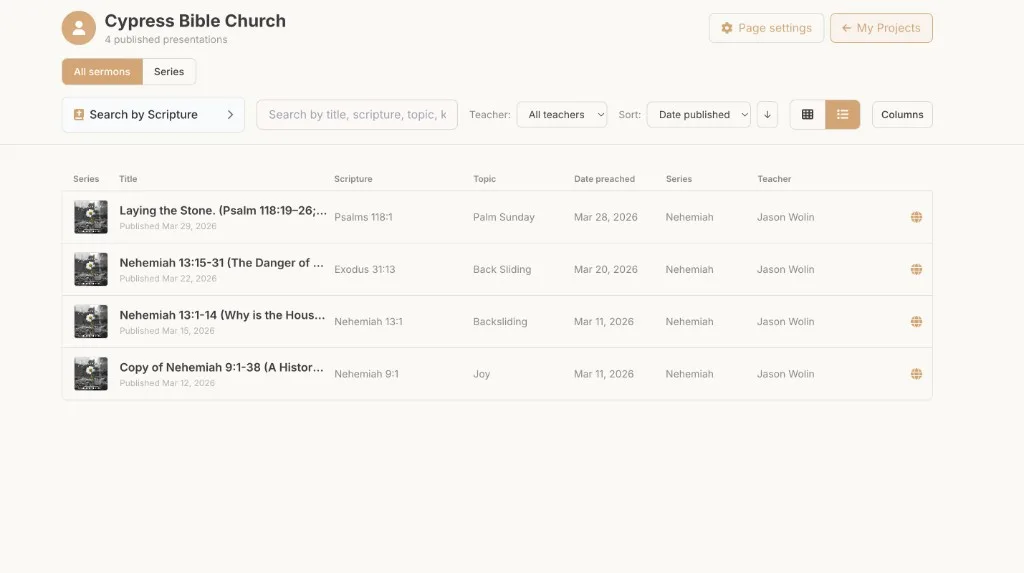
Task: Open the All teachers dropdown
Action: click(x=562, y=114)
